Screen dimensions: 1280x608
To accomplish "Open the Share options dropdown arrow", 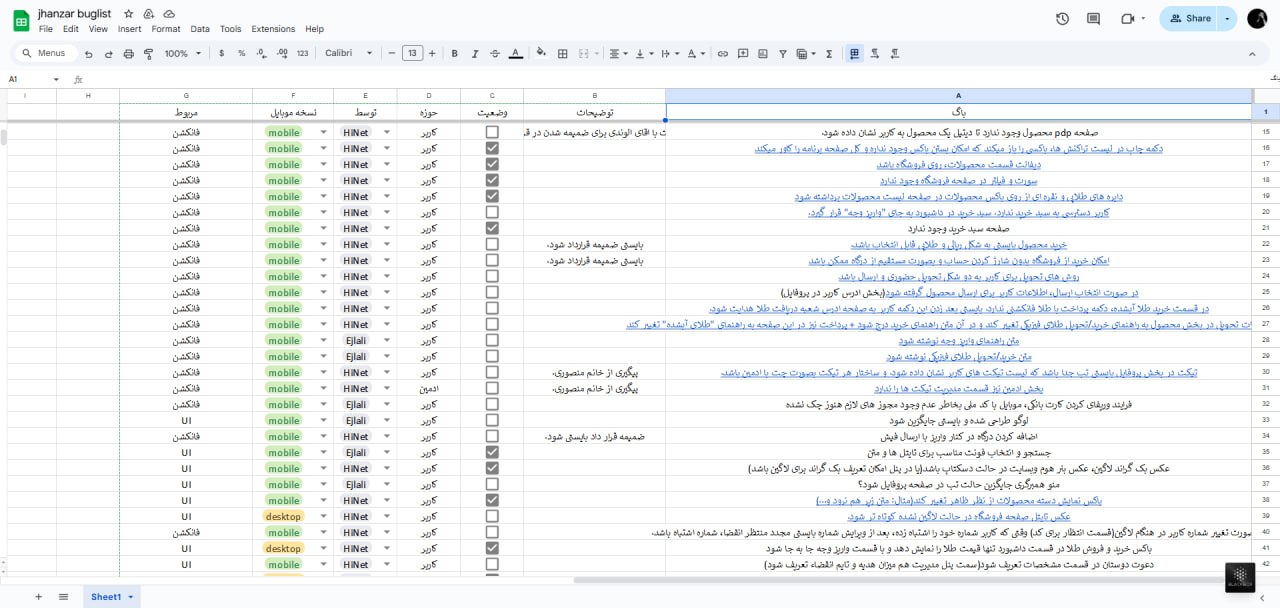I will tap(1226, 18).
